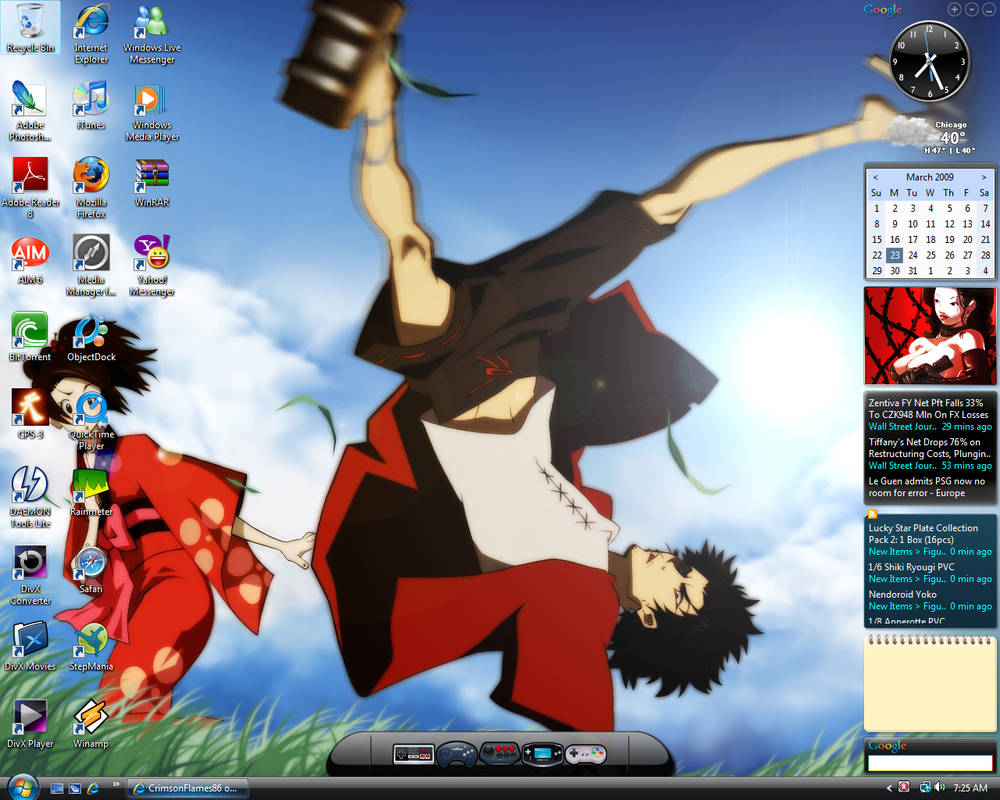Launch Safari from the desktop
This screenshot has width=1000, height=800.
[x=91, y=570]
